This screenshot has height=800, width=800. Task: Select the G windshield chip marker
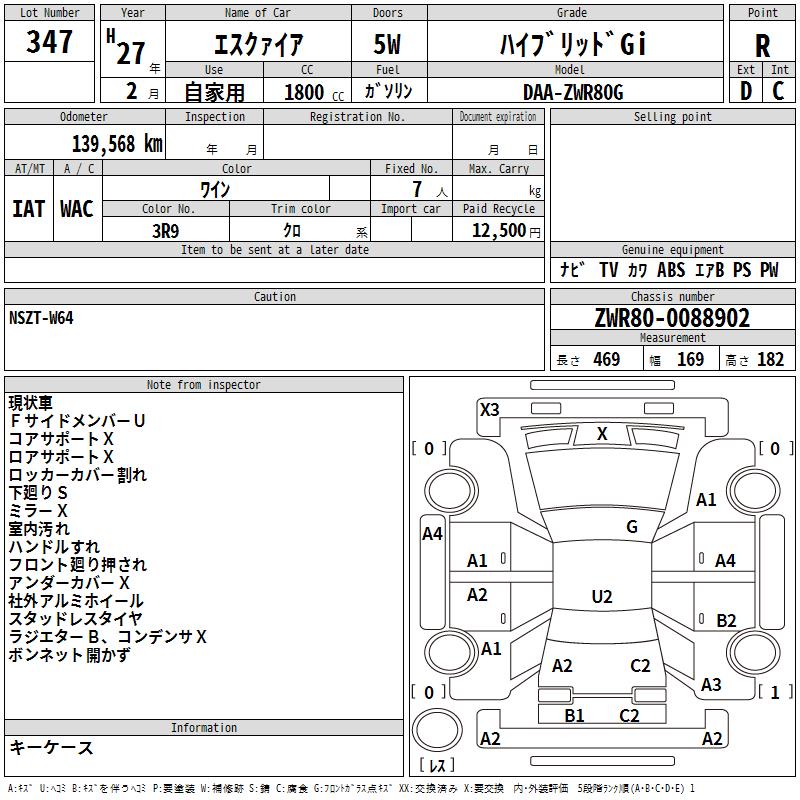pyautogui.click(x=632, y=527)
